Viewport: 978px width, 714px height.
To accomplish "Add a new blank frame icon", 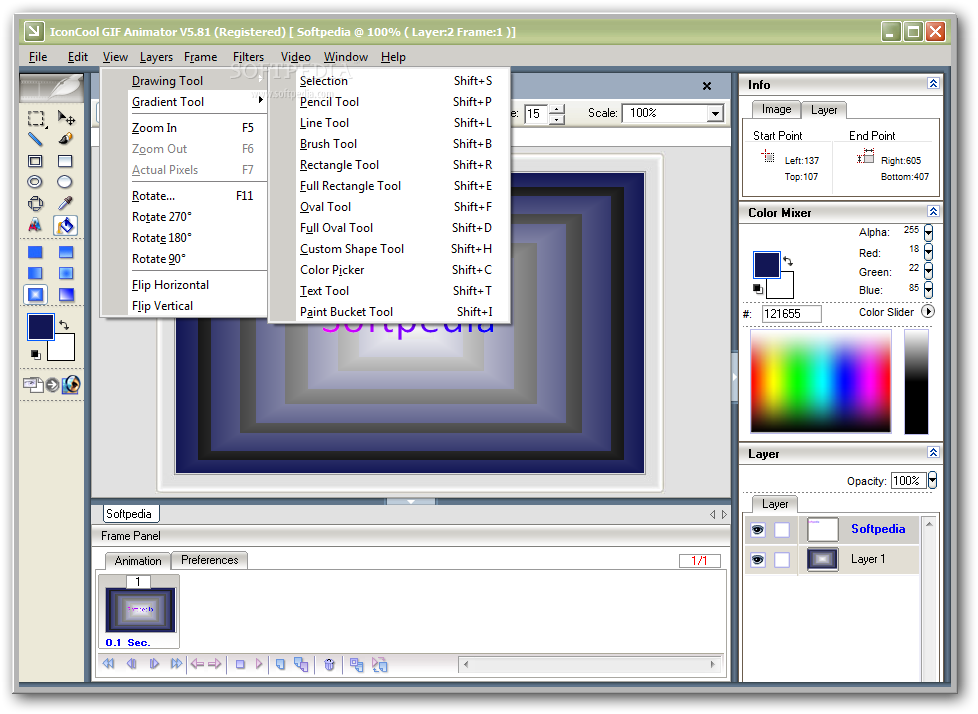I will (x=281, y=664).
